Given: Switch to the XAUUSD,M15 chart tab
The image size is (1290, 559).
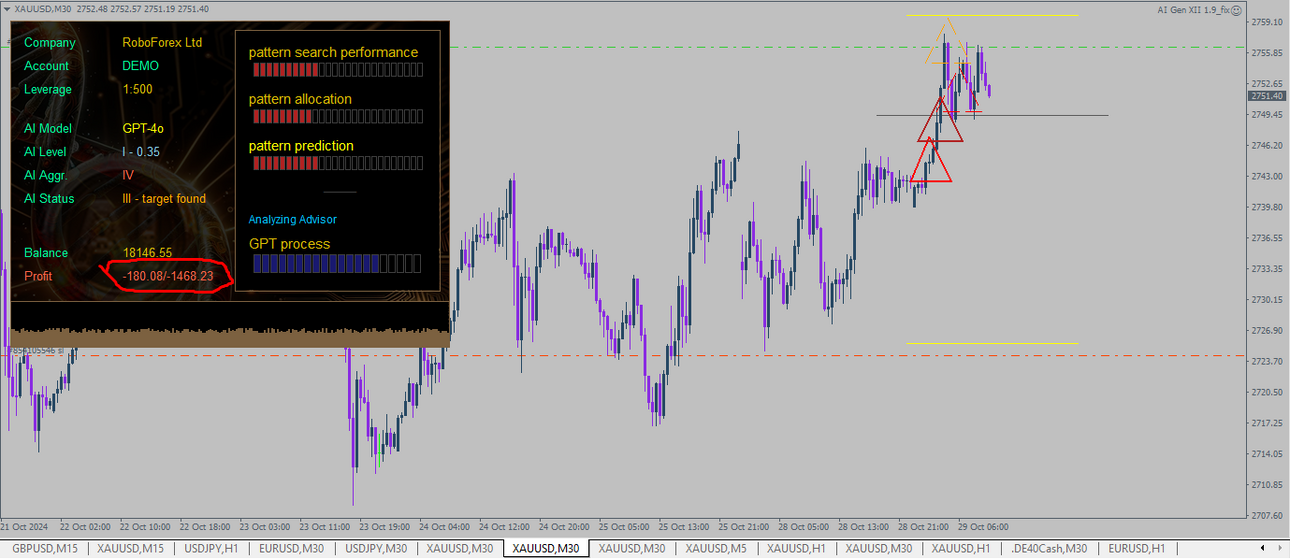Looking at the screenshot, I should click(x=131, y=548).
